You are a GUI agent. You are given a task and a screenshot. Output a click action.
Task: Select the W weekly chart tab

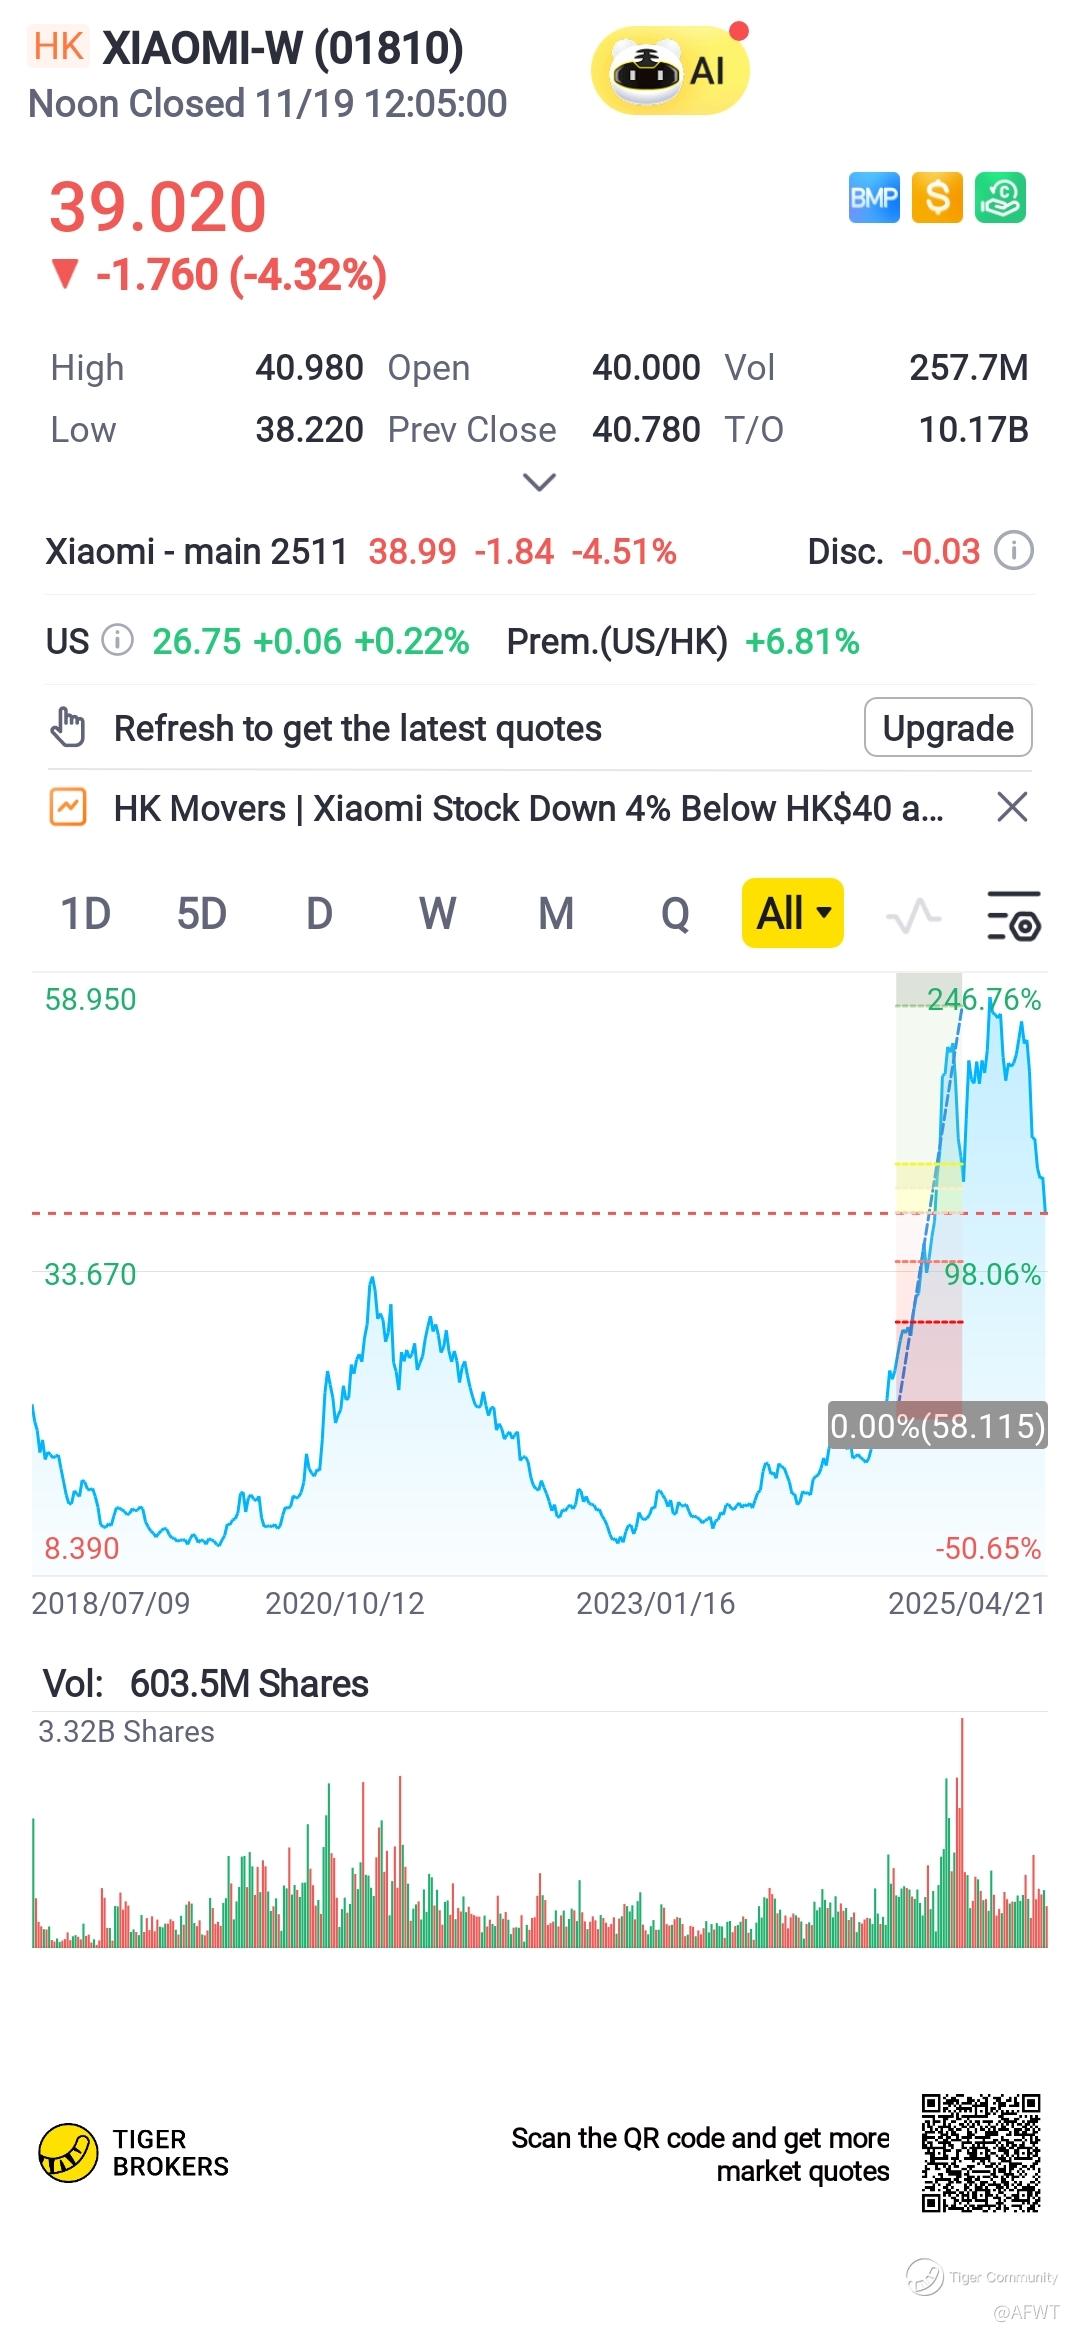[x=437, y=913]
